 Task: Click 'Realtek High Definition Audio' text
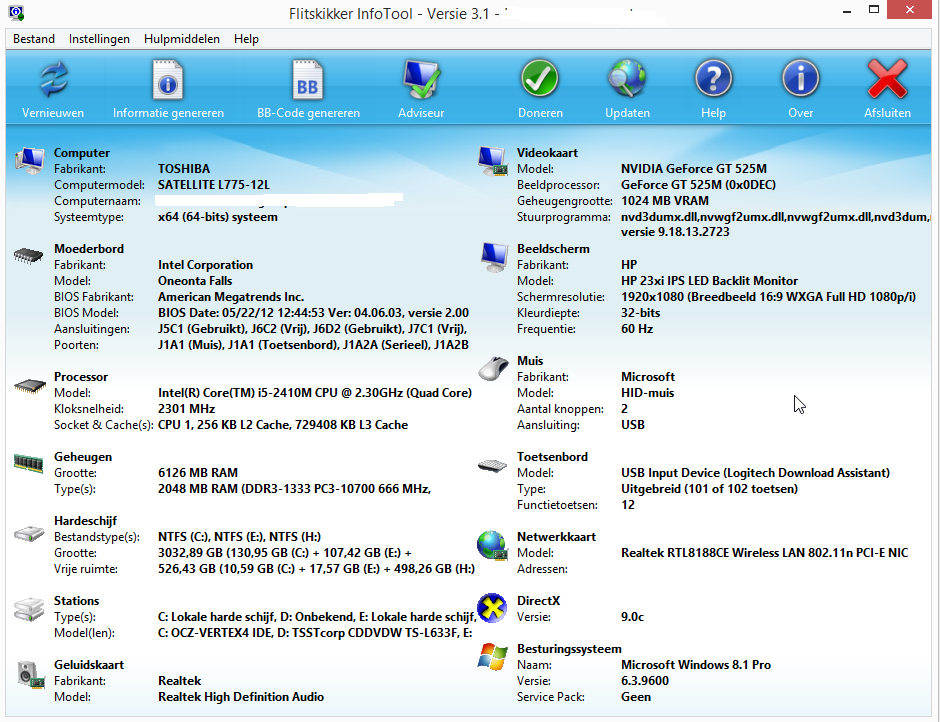pos(241,697)
